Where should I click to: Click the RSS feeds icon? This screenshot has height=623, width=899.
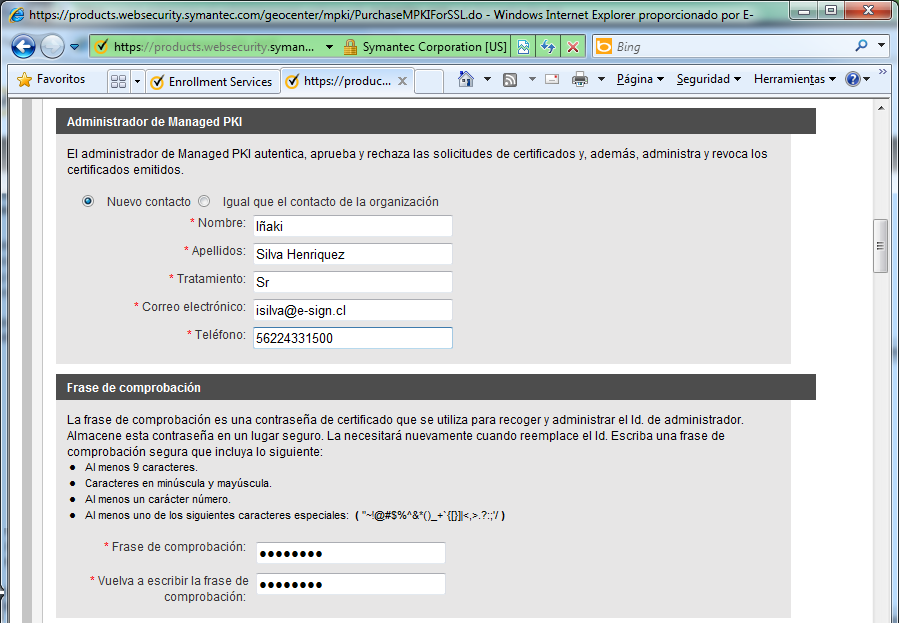point(510,80)
